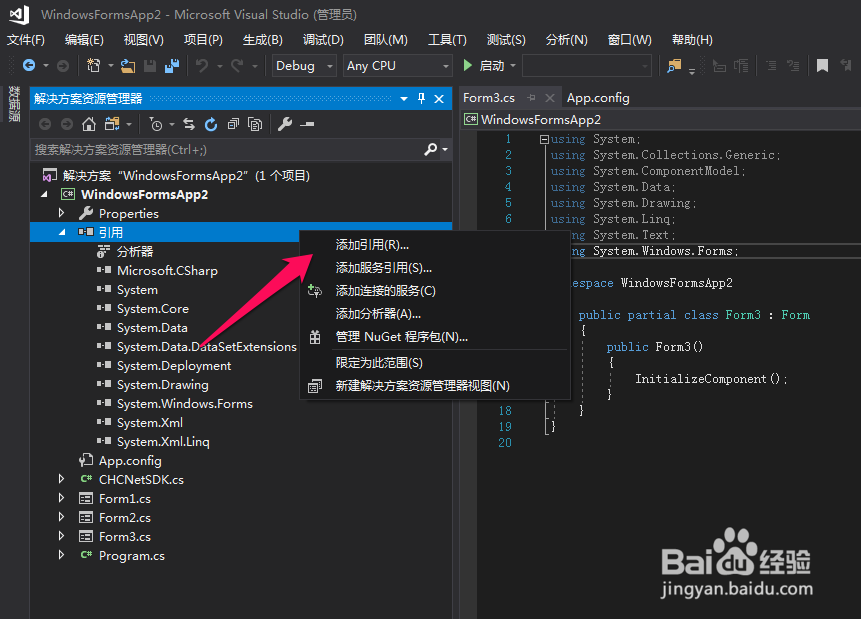
Task: Click Sync with Active Document icon
Action: 189,125
